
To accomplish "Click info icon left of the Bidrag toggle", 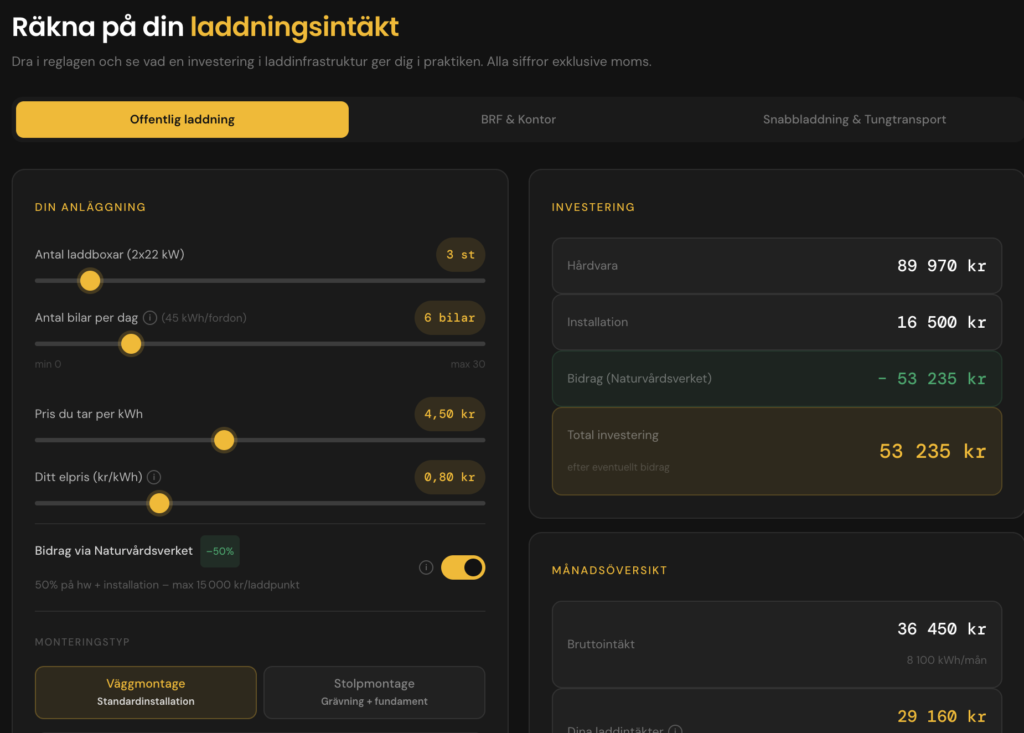I will tap(426, 568).
